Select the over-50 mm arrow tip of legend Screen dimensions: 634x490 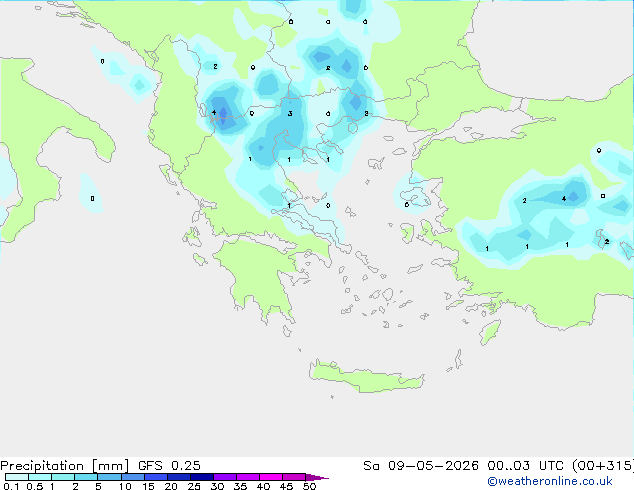(317, 477)
